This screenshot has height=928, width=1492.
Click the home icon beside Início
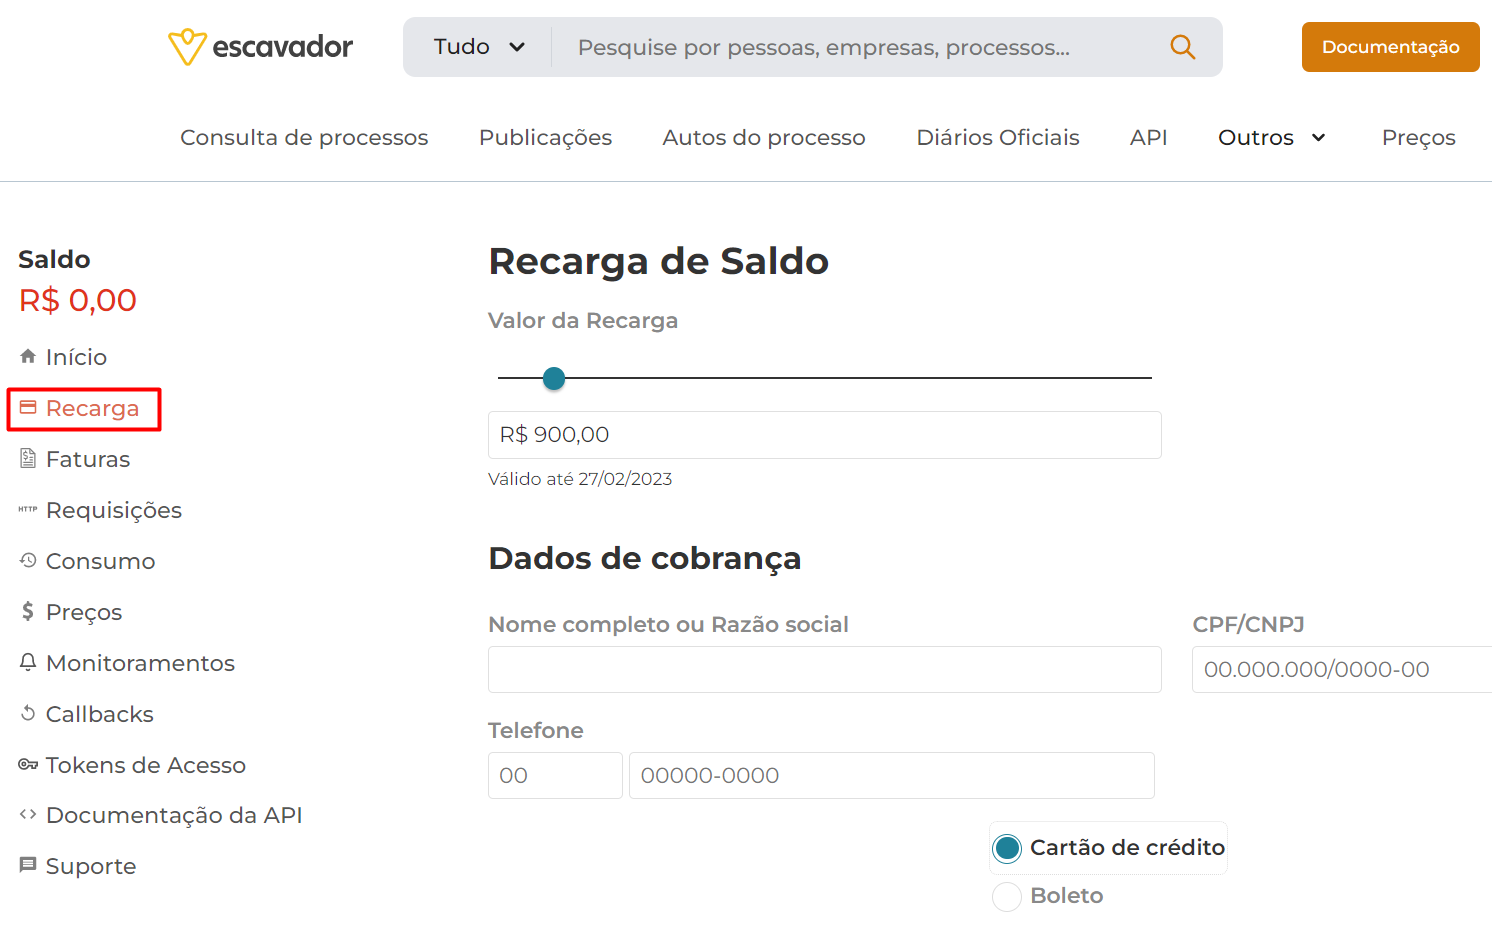[x=28, y=356]
